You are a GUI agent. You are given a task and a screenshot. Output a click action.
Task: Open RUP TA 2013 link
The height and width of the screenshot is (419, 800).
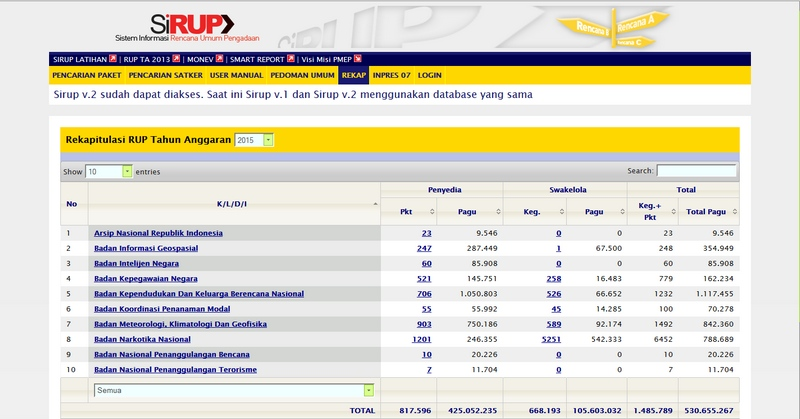coord(146,59)
